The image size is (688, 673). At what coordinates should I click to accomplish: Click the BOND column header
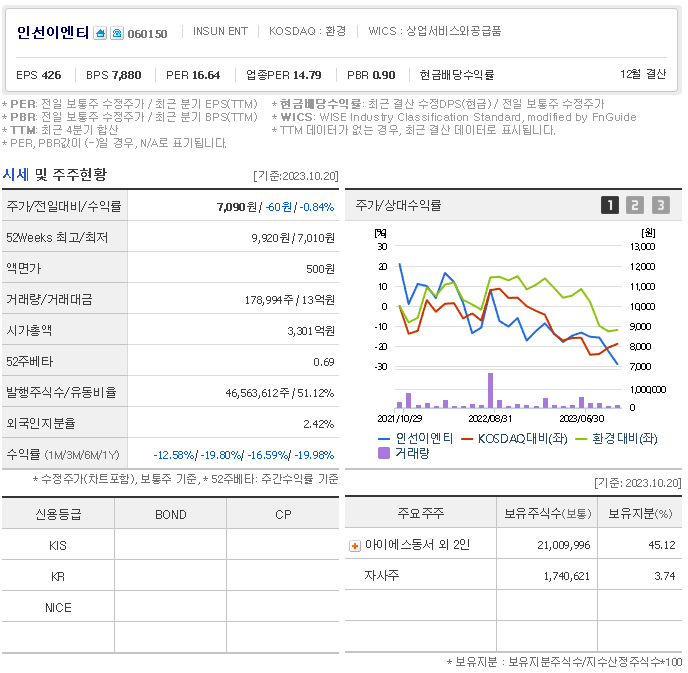pos(171,515)
